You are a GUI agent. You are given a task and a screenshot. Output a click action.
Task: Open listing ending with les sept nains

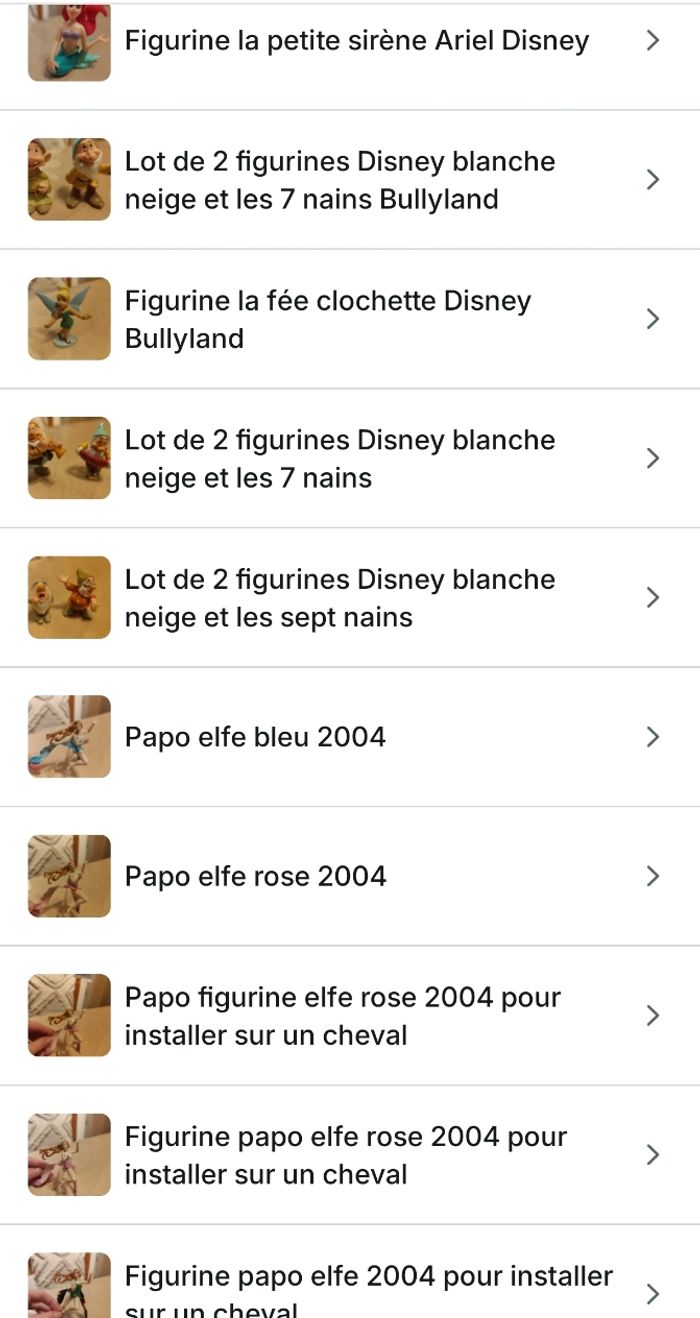339,597
